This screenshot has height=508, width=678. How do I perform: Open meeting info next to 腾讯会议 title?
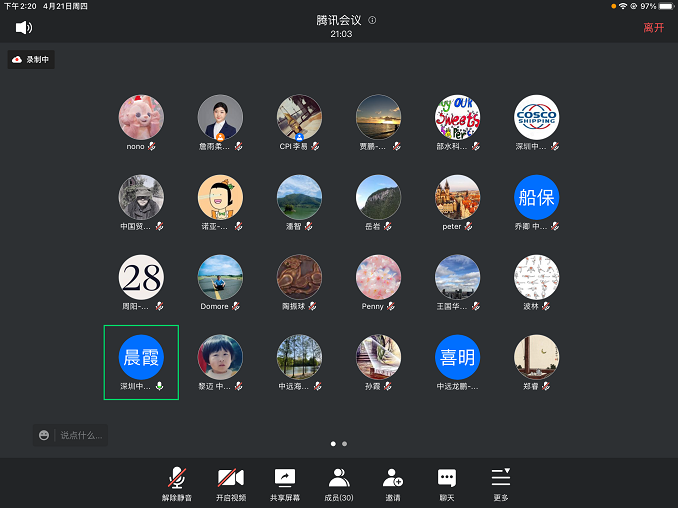pos(372,20)
